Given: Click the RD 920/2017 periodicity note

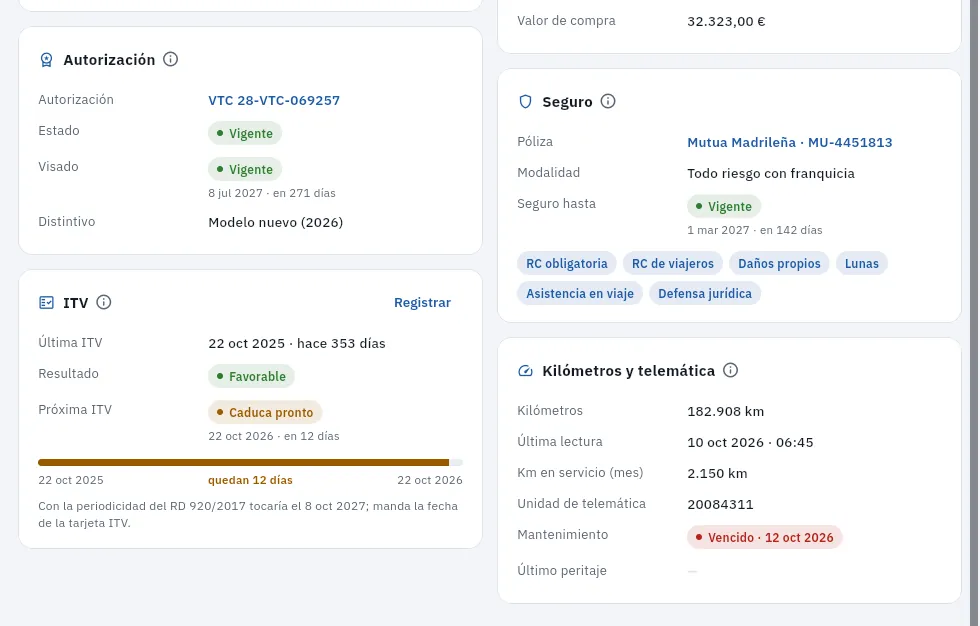Looking at the screenshot, I should (248, 515).
